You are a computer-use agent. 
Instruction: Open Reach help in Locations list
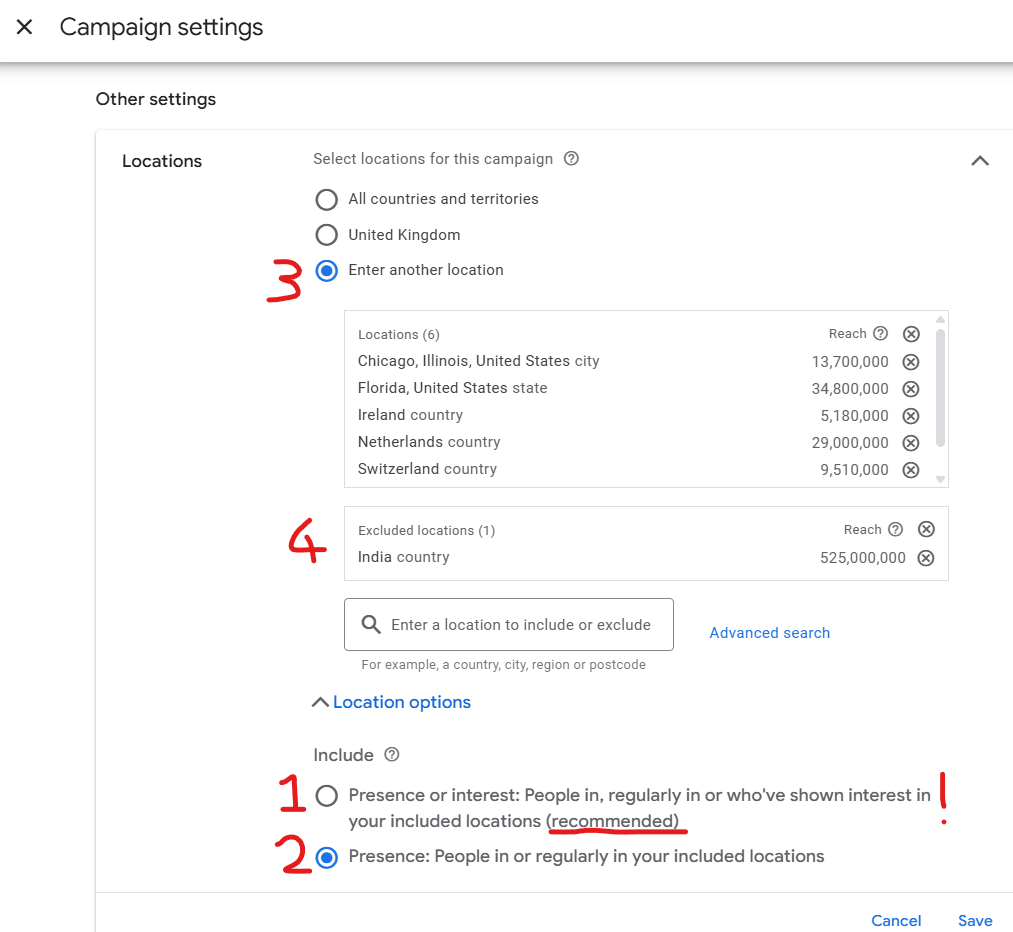(881, 333)
